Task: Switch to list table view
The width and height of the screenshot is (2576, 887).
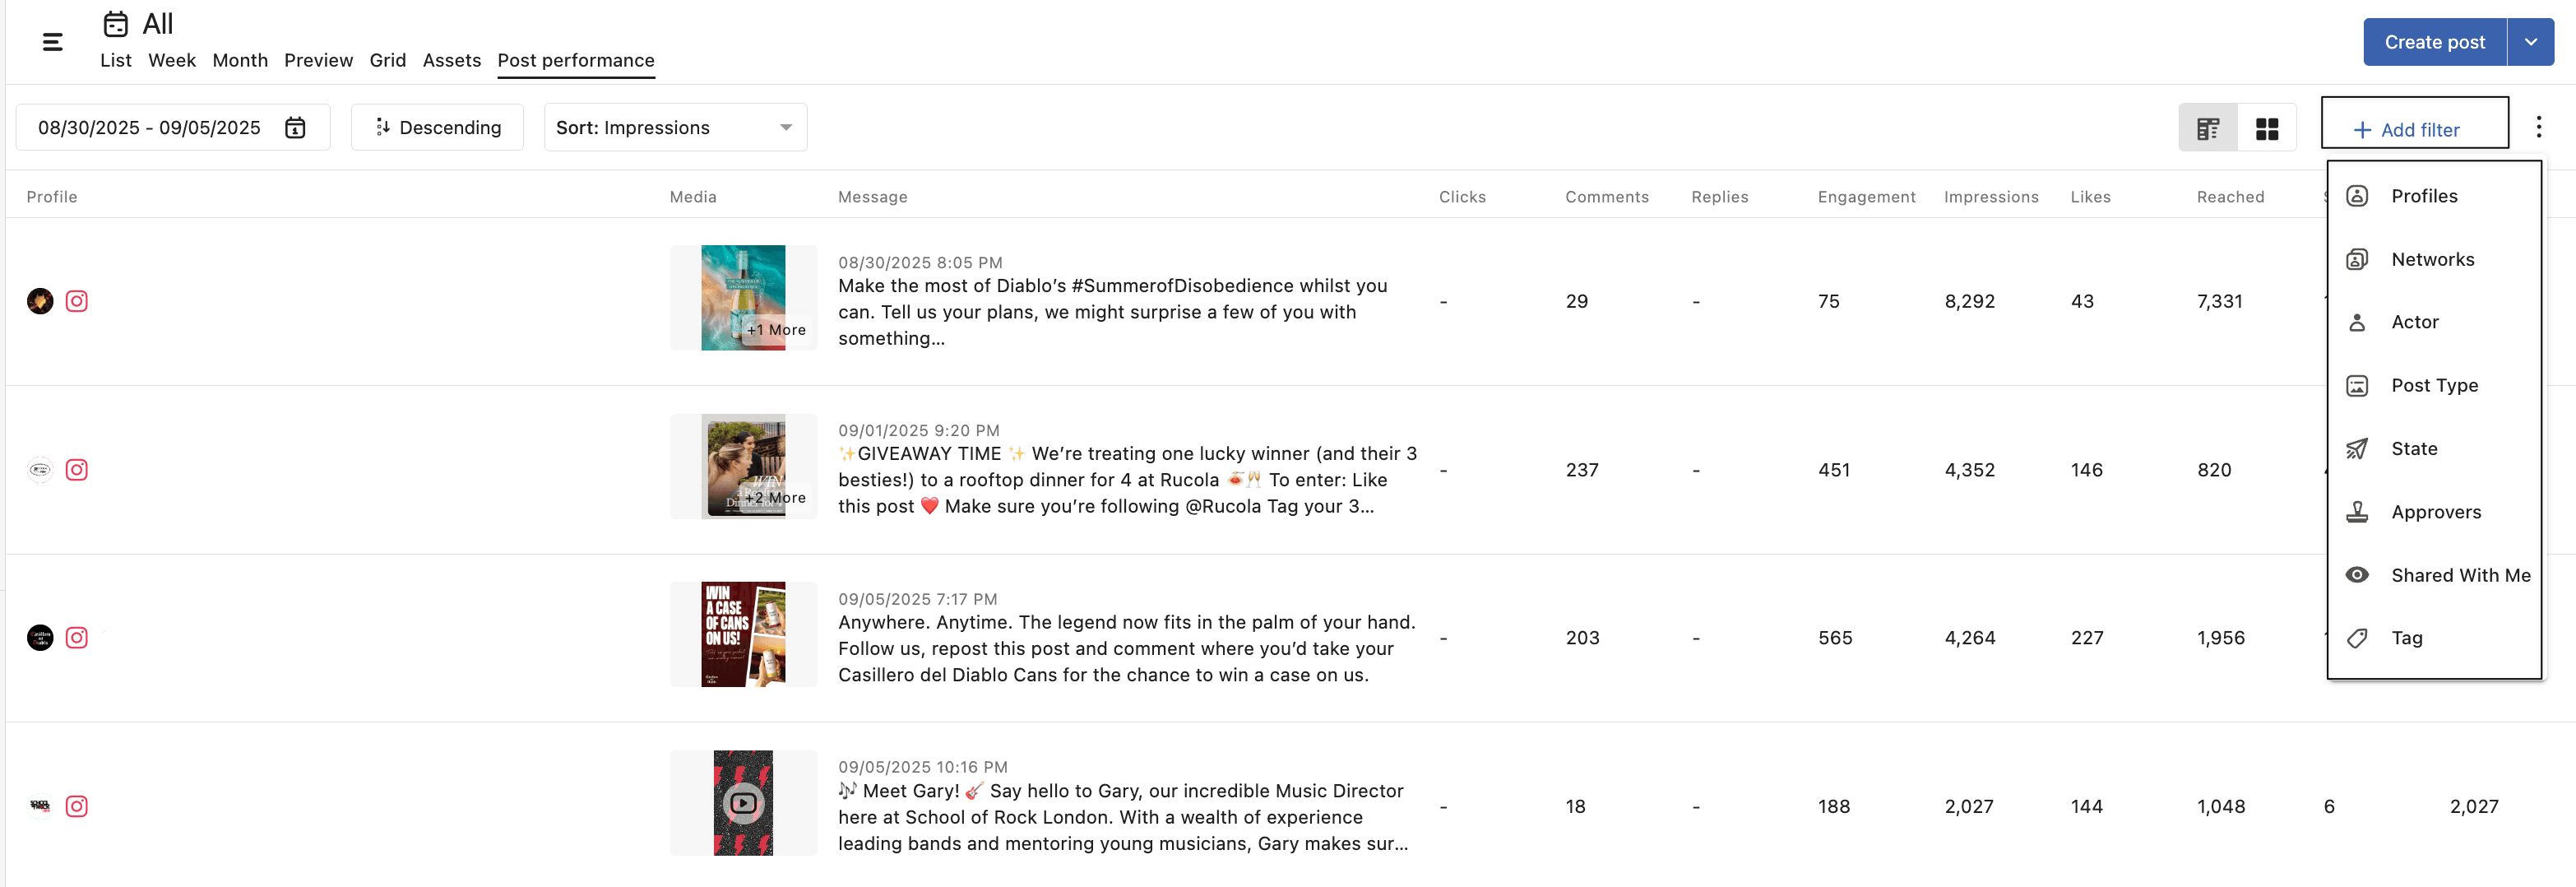Action: pos(2207,128)
